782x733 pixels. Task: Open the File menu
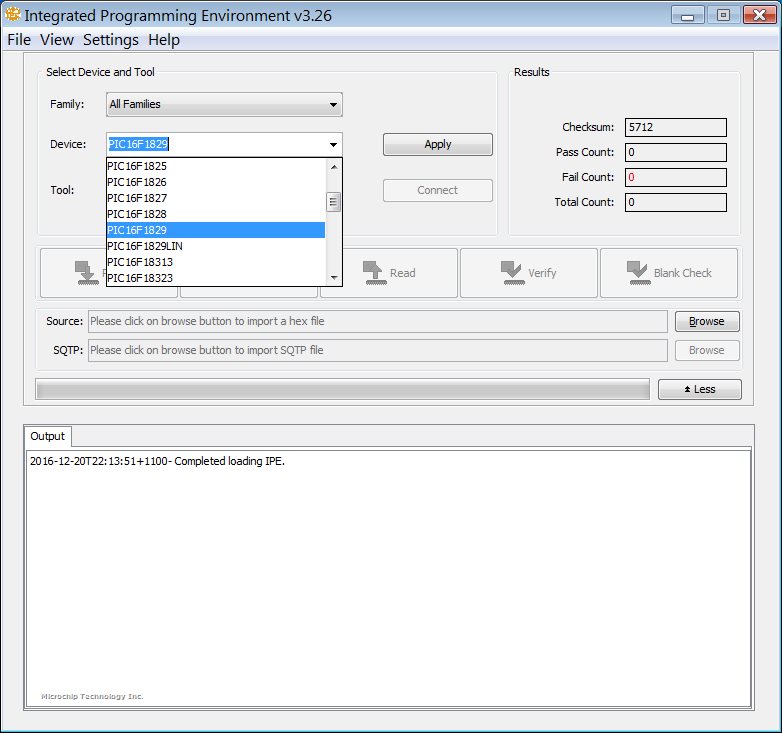pyautogui.click(x=20, y=40)
